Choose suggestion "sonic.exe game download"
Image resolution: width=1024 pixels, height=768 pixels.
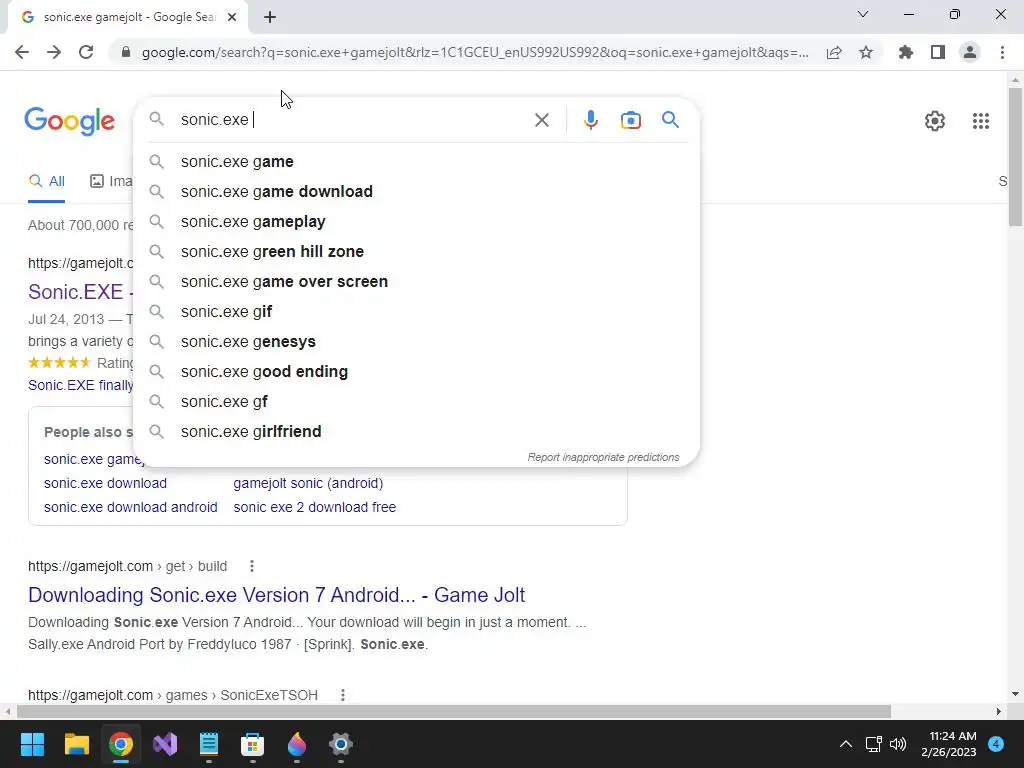(x=416, y=191)
